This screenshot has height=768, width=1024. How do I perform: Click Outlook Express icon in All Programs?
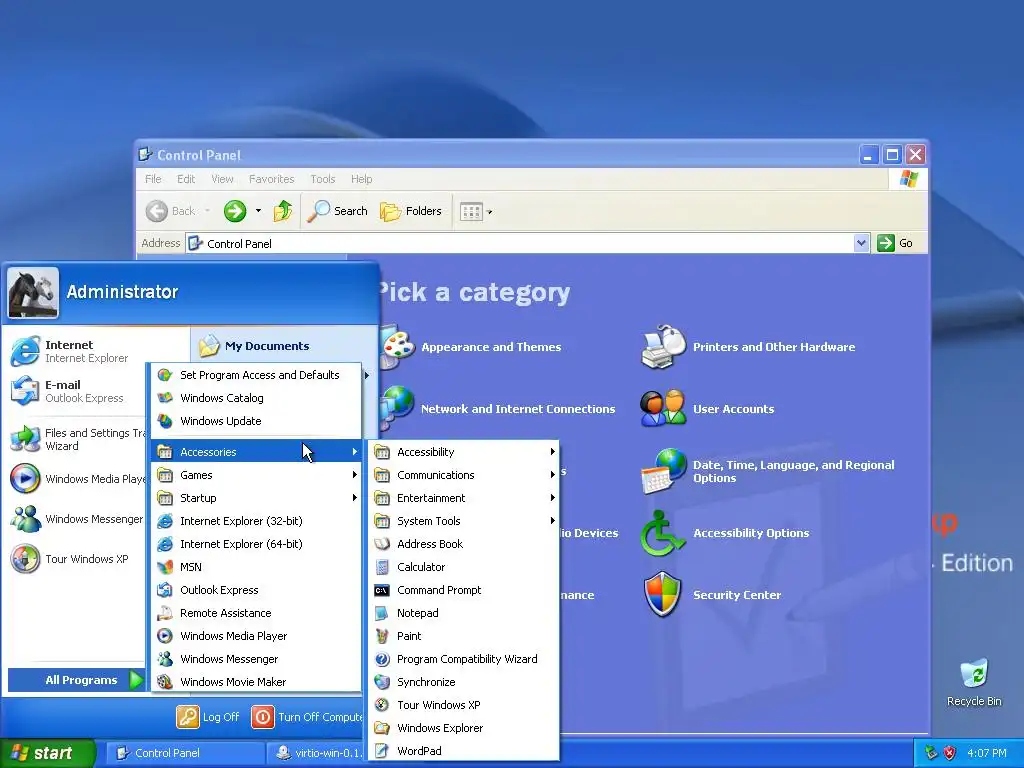click(165, 590)
